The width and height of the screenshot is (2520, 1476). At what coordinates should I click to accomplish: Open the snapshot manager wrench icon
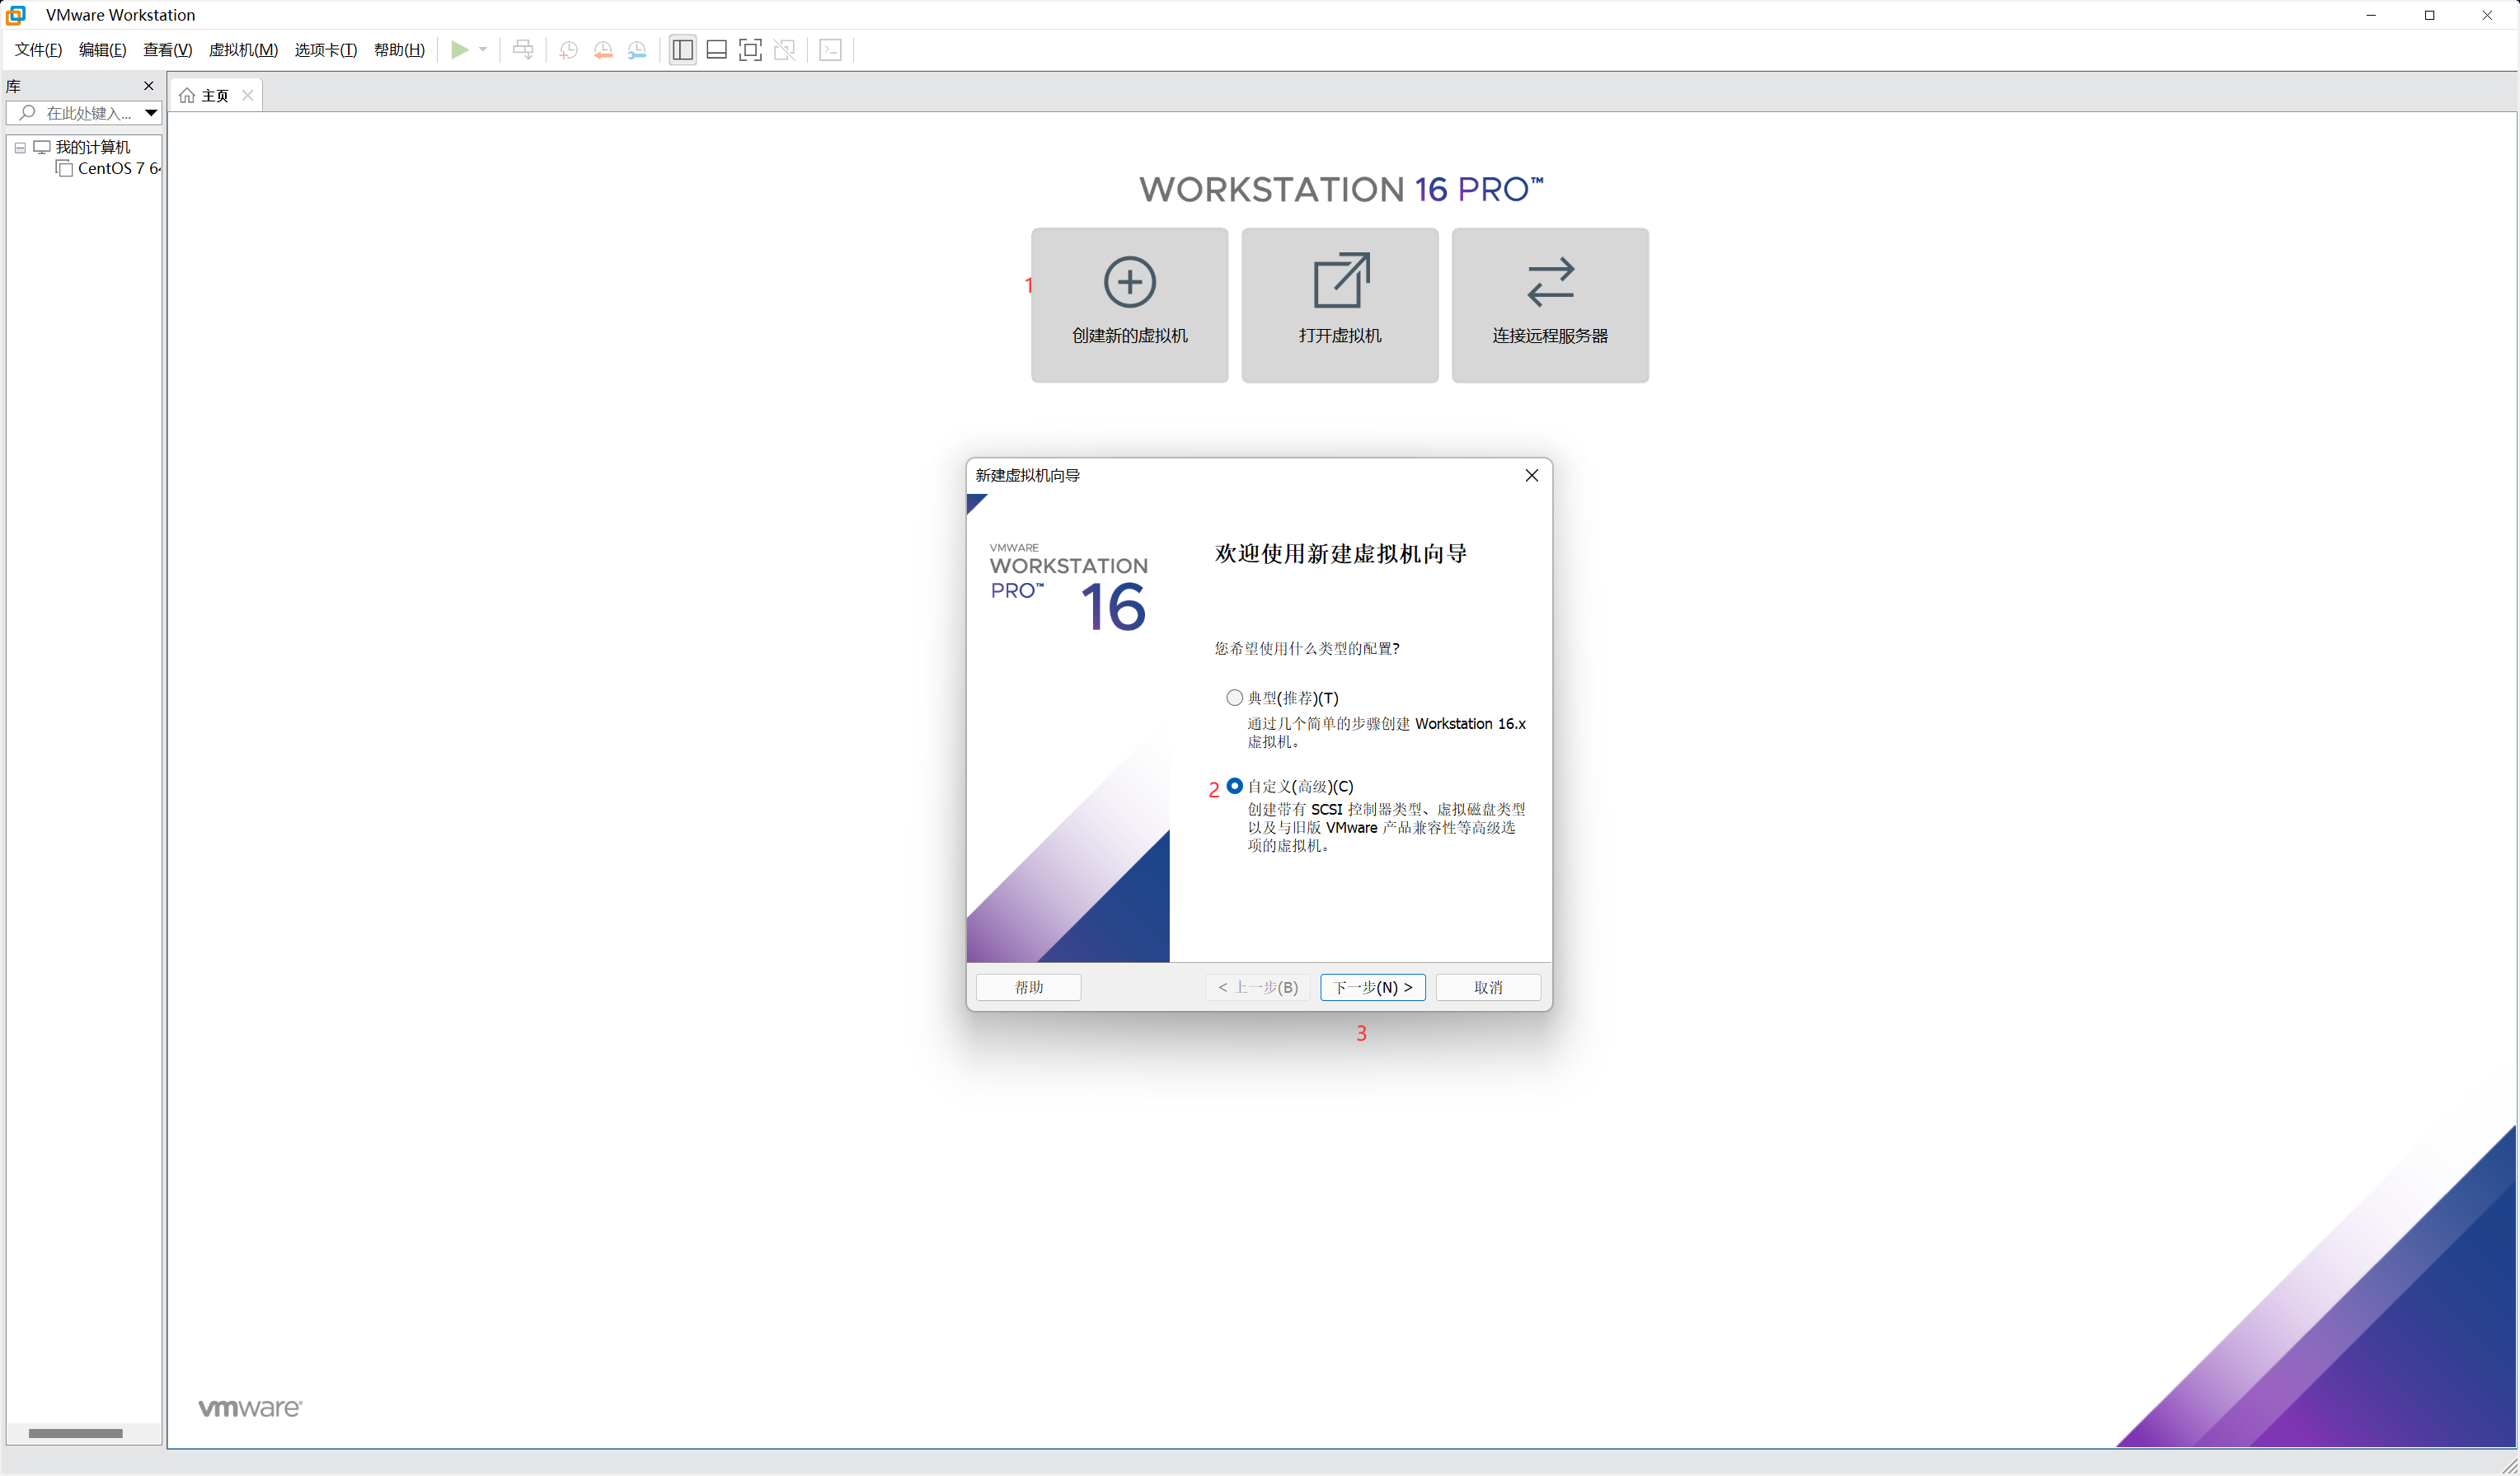click(637, 50)
